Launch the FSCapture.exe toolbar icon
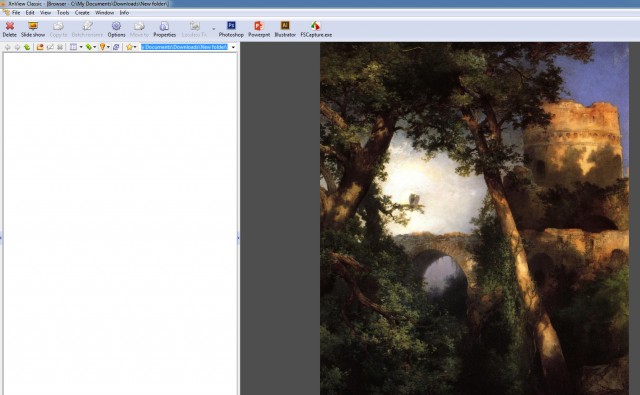This screenshot has height=395, width=640. [x=316, y=29]
